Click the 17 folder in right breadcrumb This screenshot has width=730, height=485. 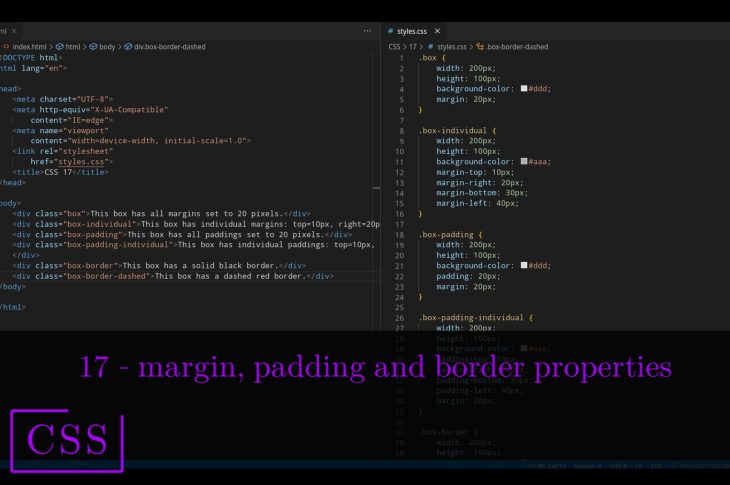[x=412, y=46]
